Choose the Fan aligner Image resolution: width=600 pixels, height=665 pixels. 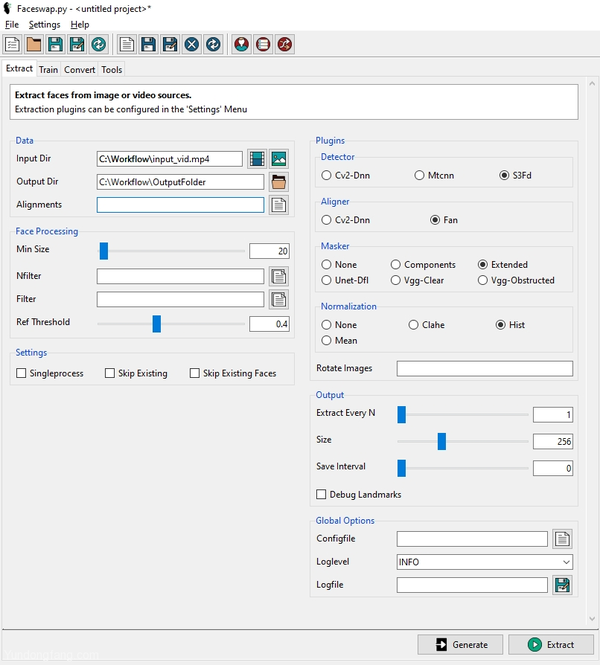coord(444,220)
